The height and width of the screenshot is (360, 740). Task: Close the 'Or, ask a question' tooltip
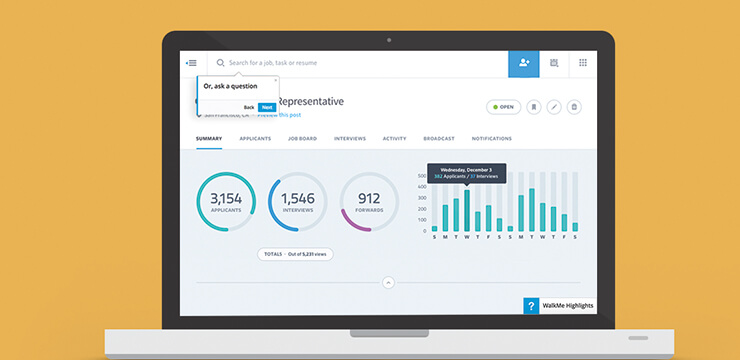point(276,80)
